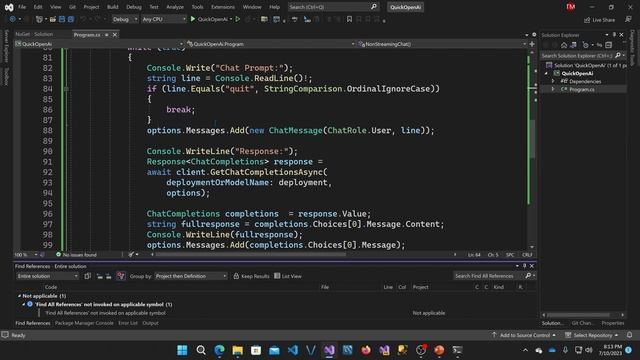Image resolution: width=640 pixels, height=360 pixels.
Task: Navigate backward using the round back arrow
Action: tap(13, 19)
